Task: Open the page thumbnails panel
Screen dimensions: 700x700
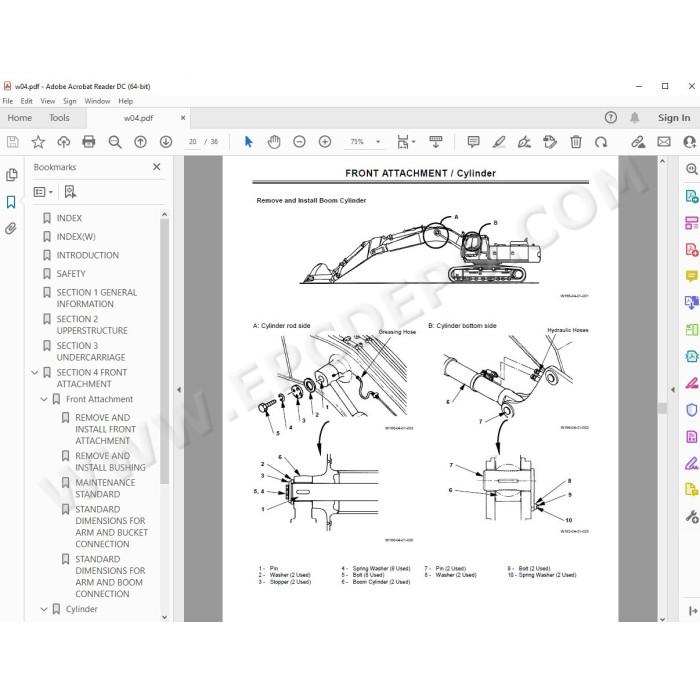Action: [x=12, y=175]
